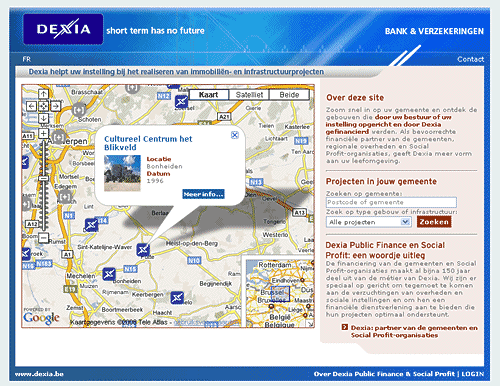Viewport: 500px width, 386px height.
Task: Select Dexia marker near Bonheiden
Action: 109,274
